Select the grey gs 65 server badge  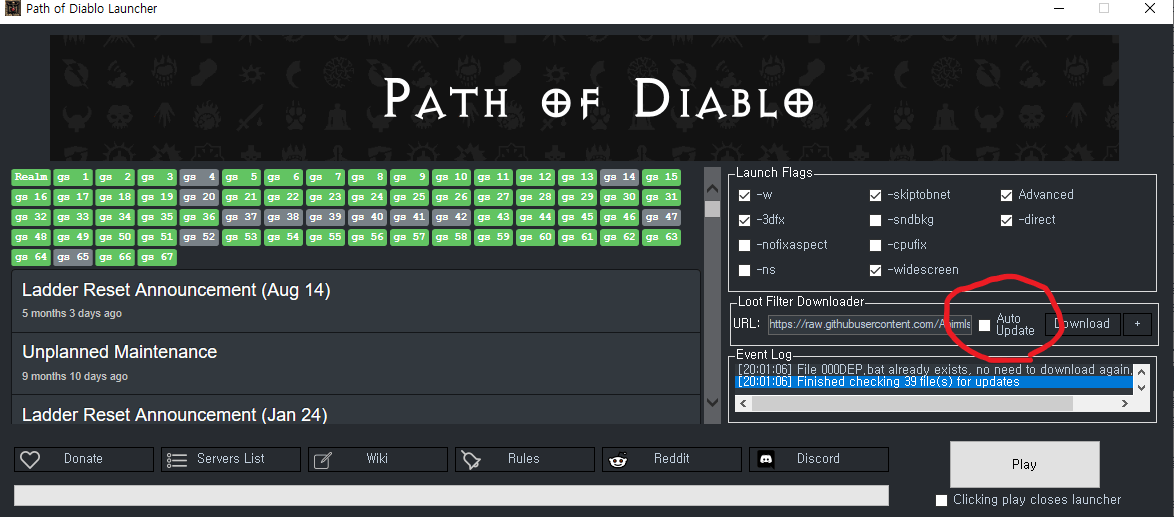coord(73,258)
